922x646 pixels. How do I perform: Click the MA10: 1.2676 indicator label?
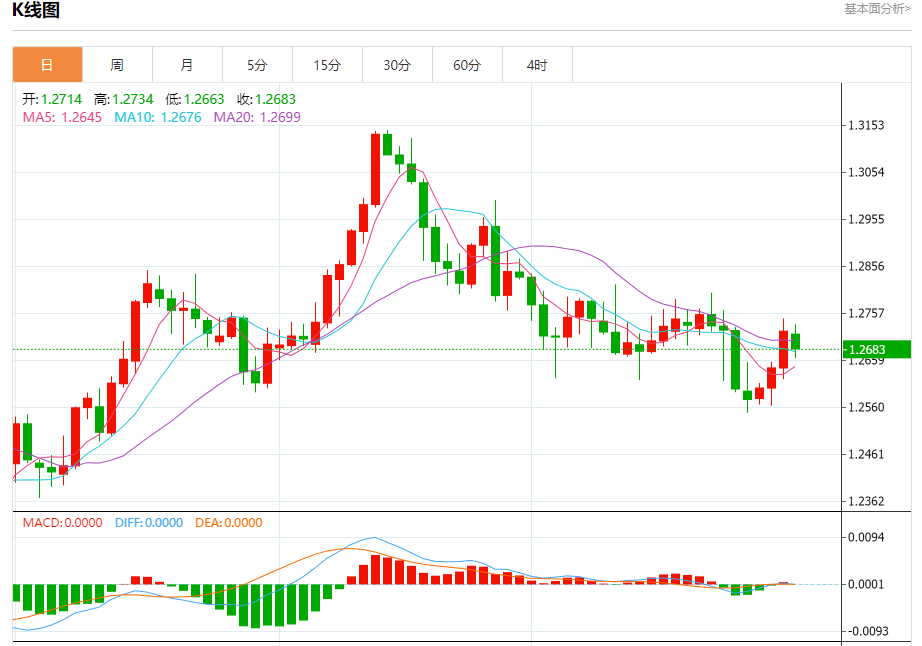[x=158, y=117]
